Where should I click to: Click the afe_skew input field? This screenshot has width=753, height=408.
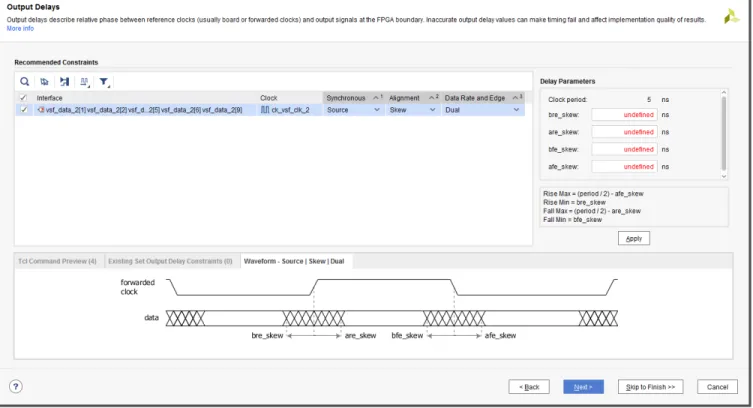[x=624, y=167]
